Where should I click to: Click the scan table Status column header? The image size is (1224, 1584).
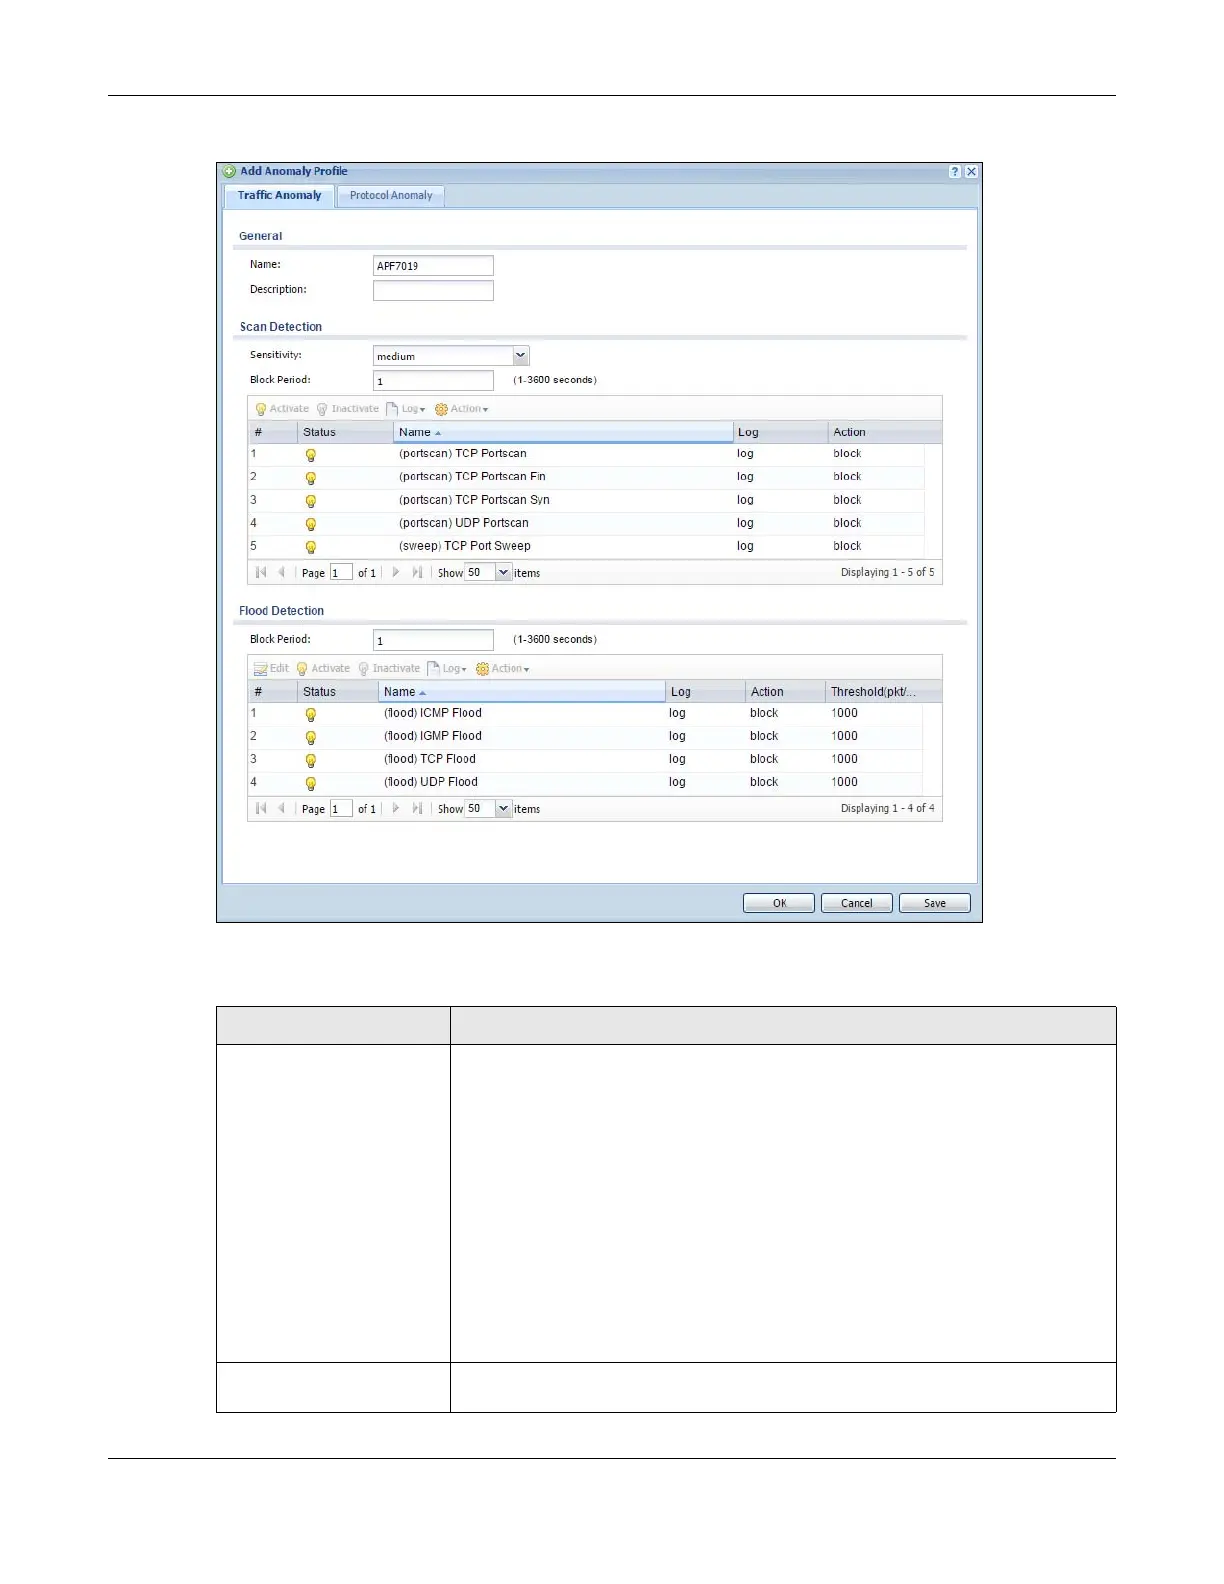click(345, 433)
